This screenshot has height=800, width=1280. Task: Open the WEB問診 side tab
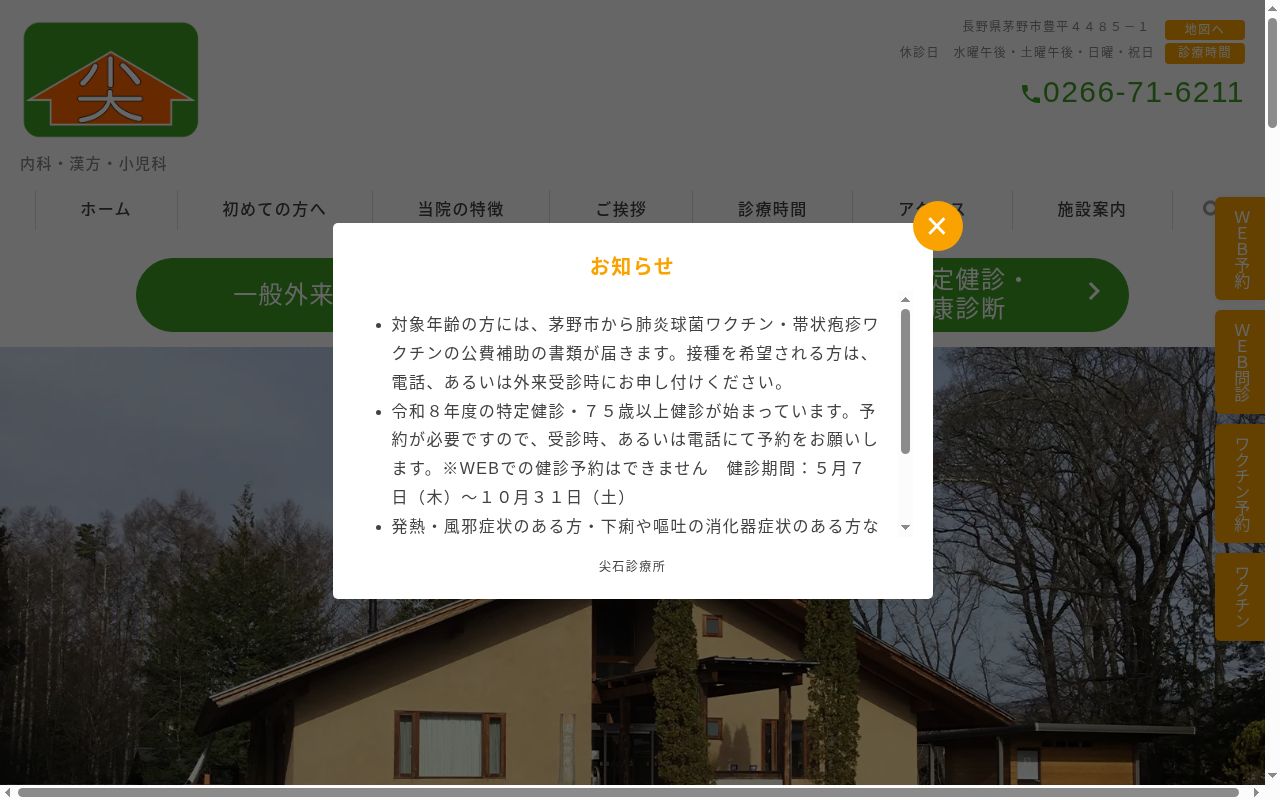[1240, 362]
